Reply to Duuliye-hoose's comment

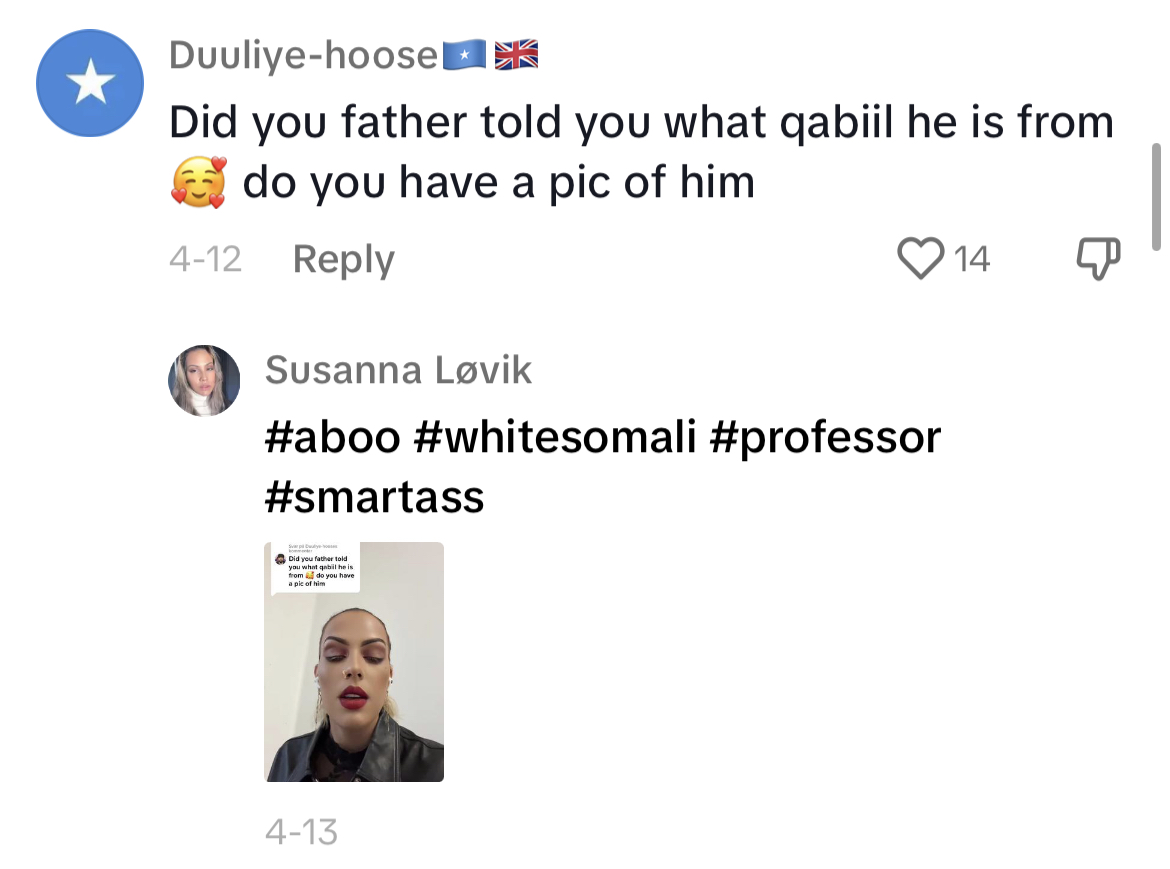(x=343, y=260)
